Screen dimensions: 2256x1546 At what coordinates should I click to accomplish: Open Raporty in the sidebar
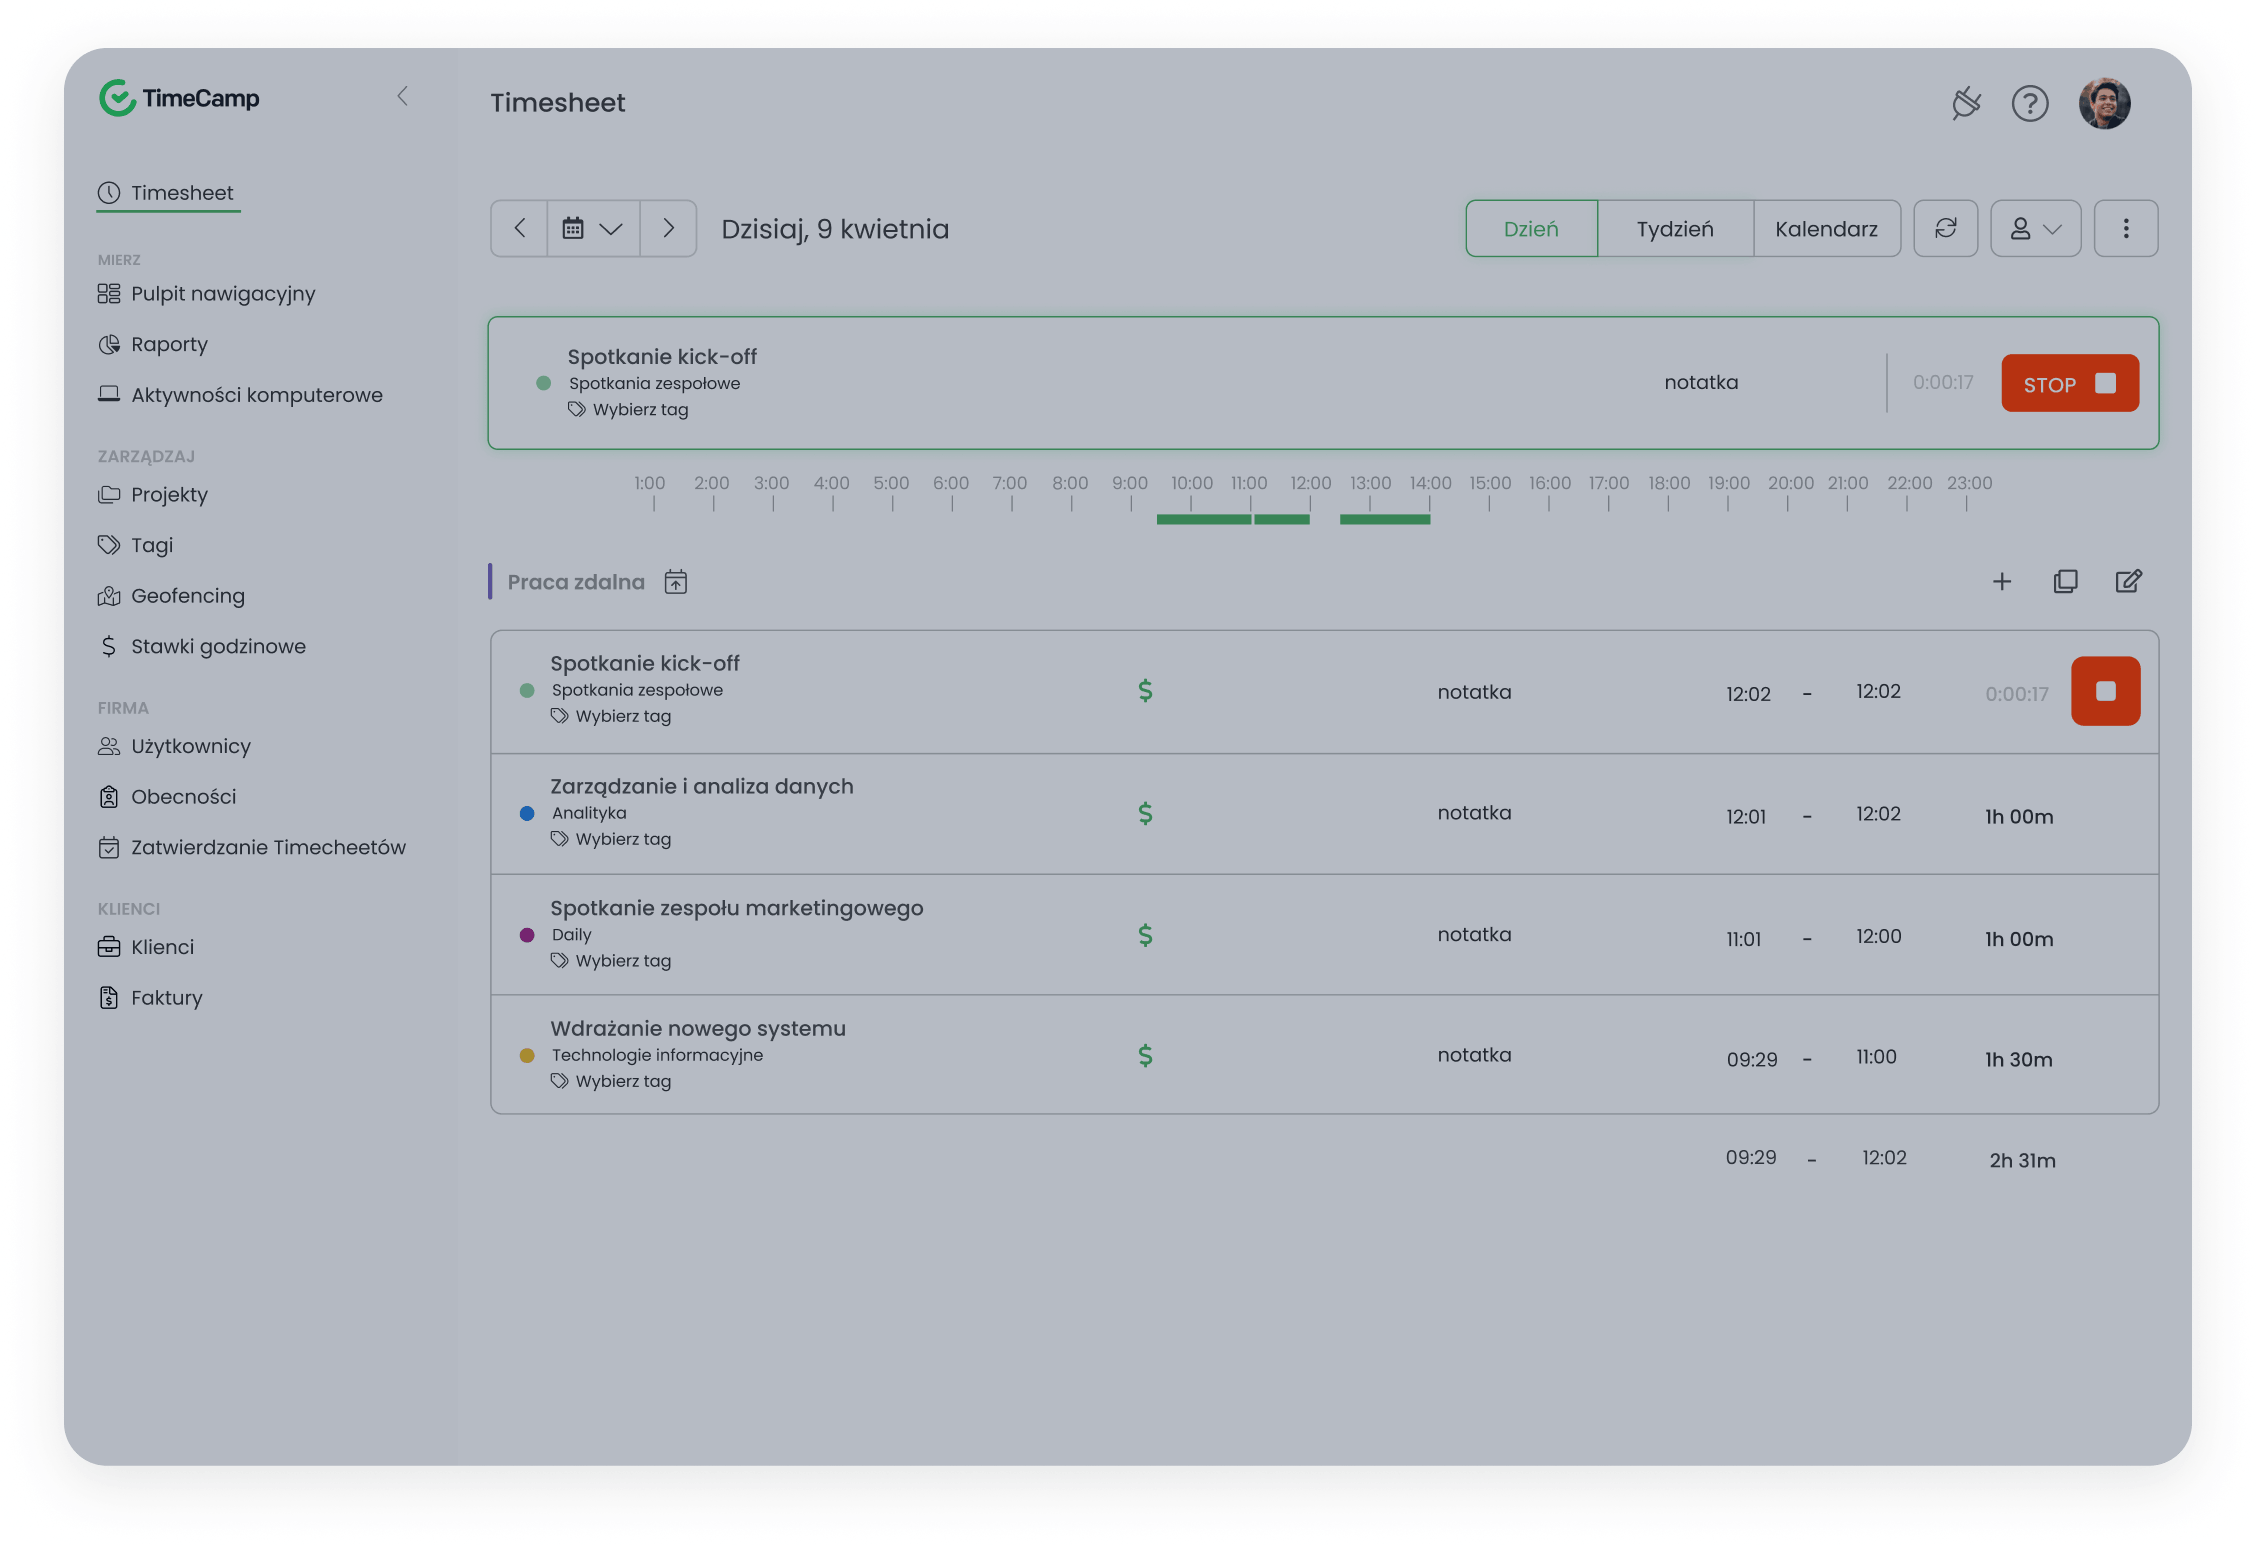[x=153, y=344]
